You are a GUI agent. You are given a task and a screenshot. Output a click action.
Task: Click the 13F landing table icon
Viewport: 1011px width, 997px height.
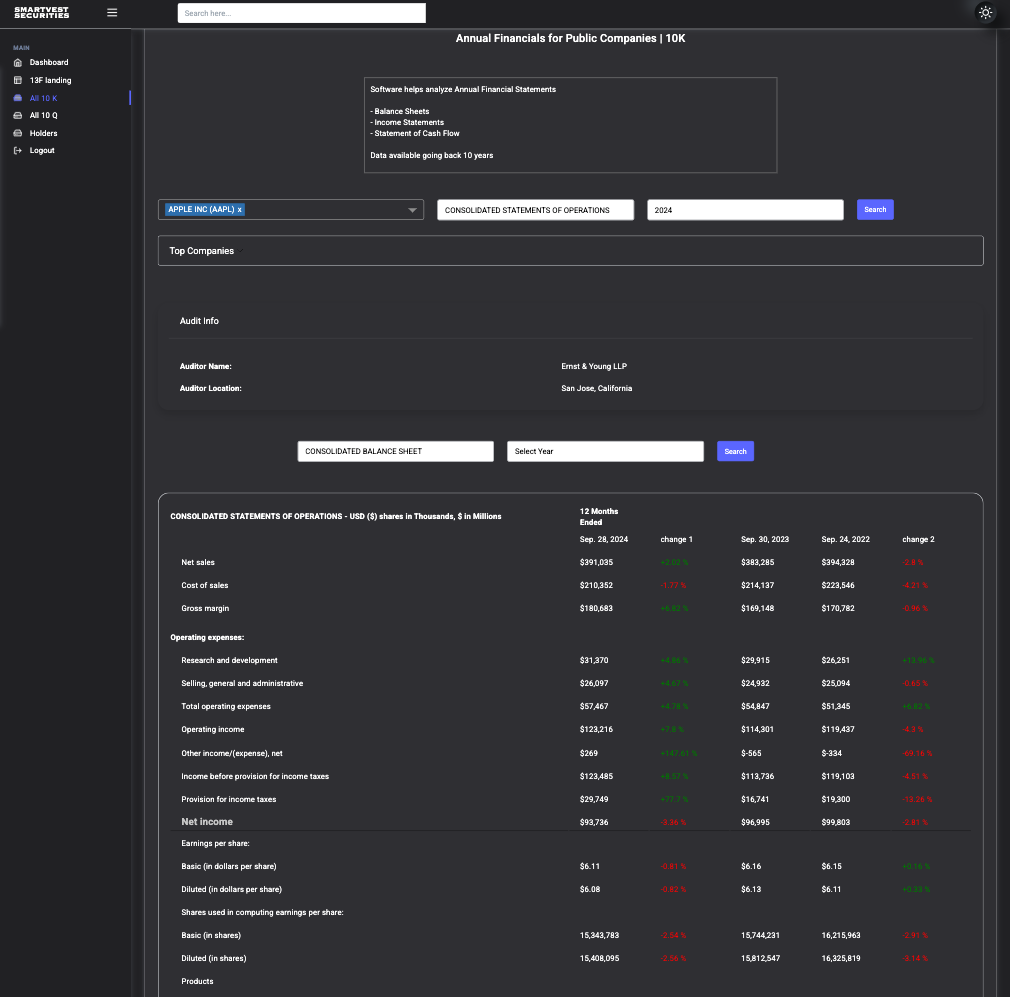point(18,81)
